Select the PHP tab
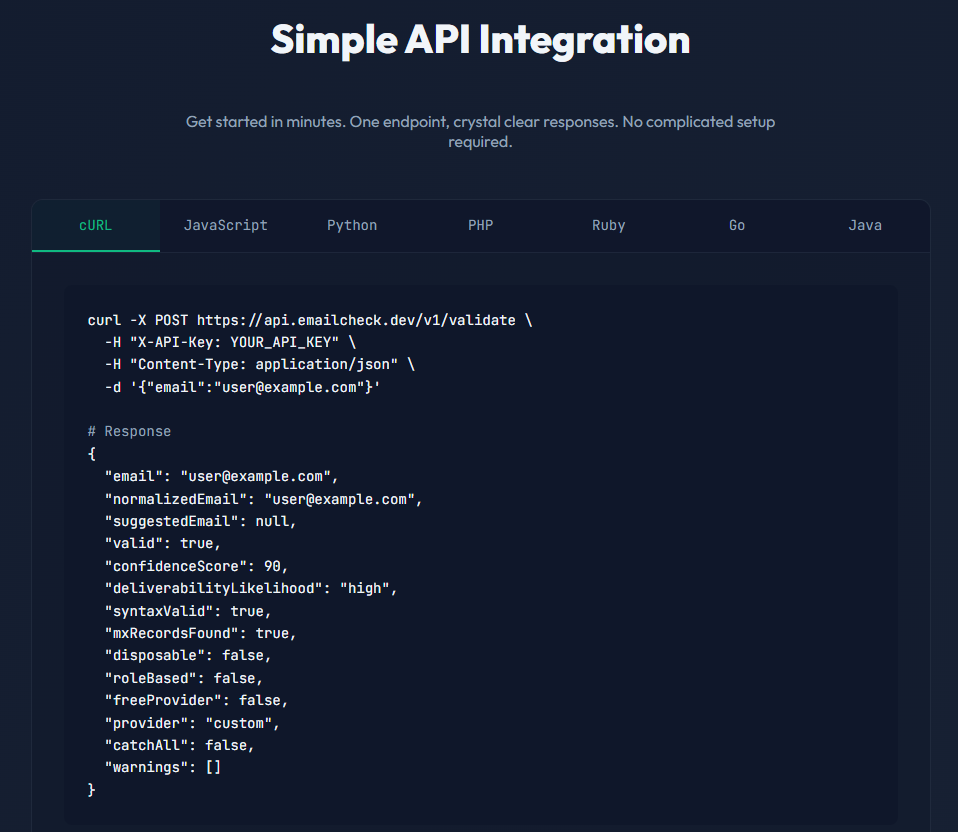Viewport: 958px width, 832px height. [x=480, y=225]
